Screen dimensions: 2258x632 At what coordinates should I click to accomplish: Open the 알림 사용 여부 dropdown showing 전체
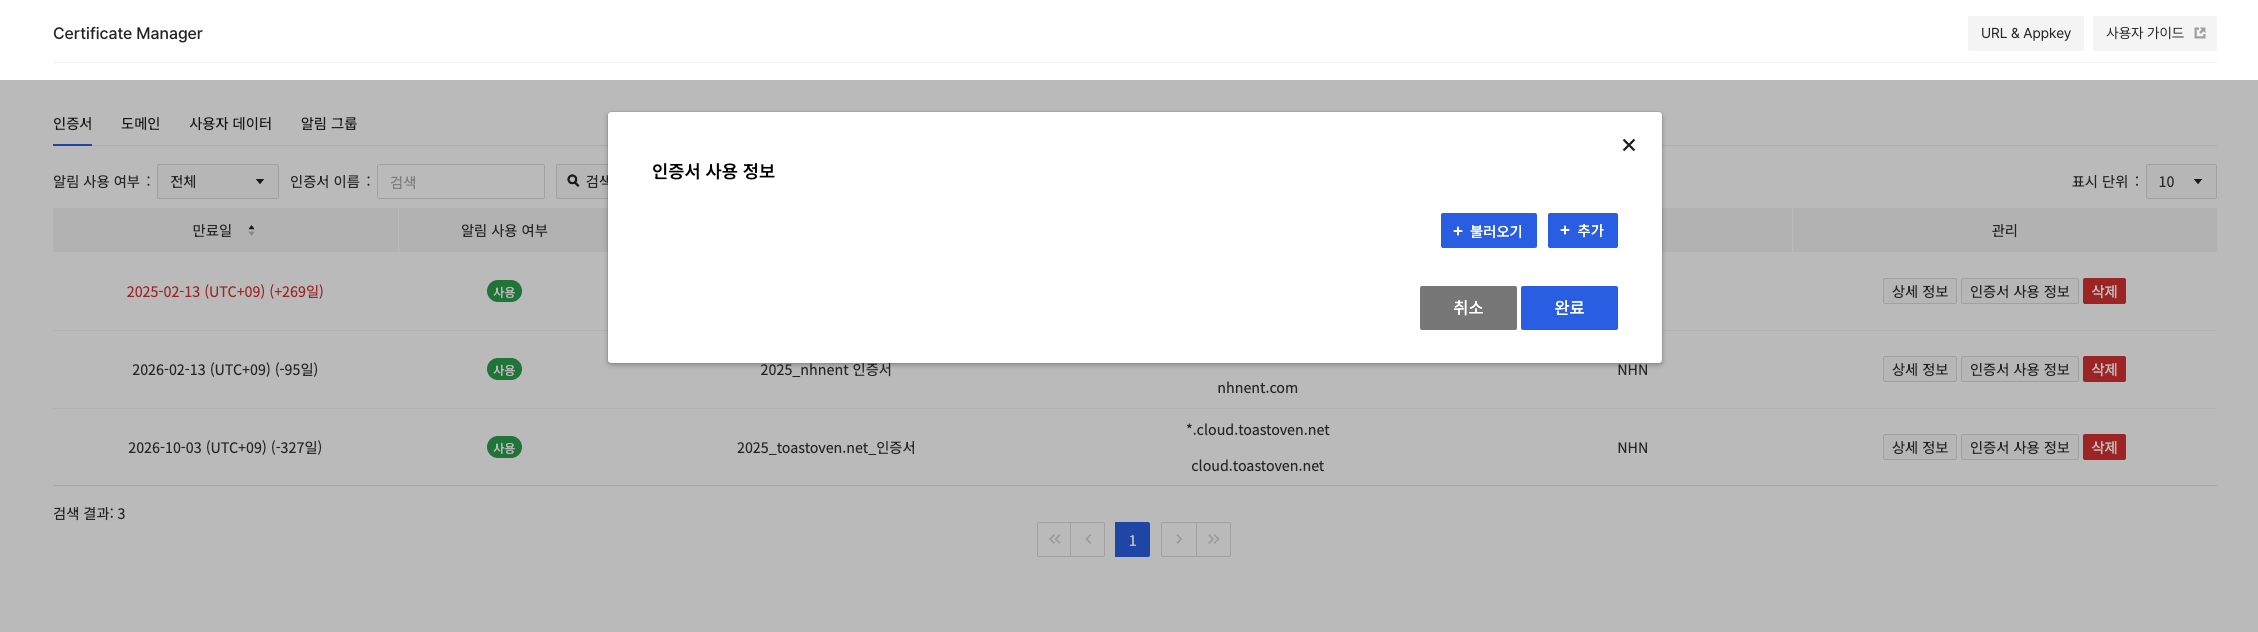tap(217, 181)
